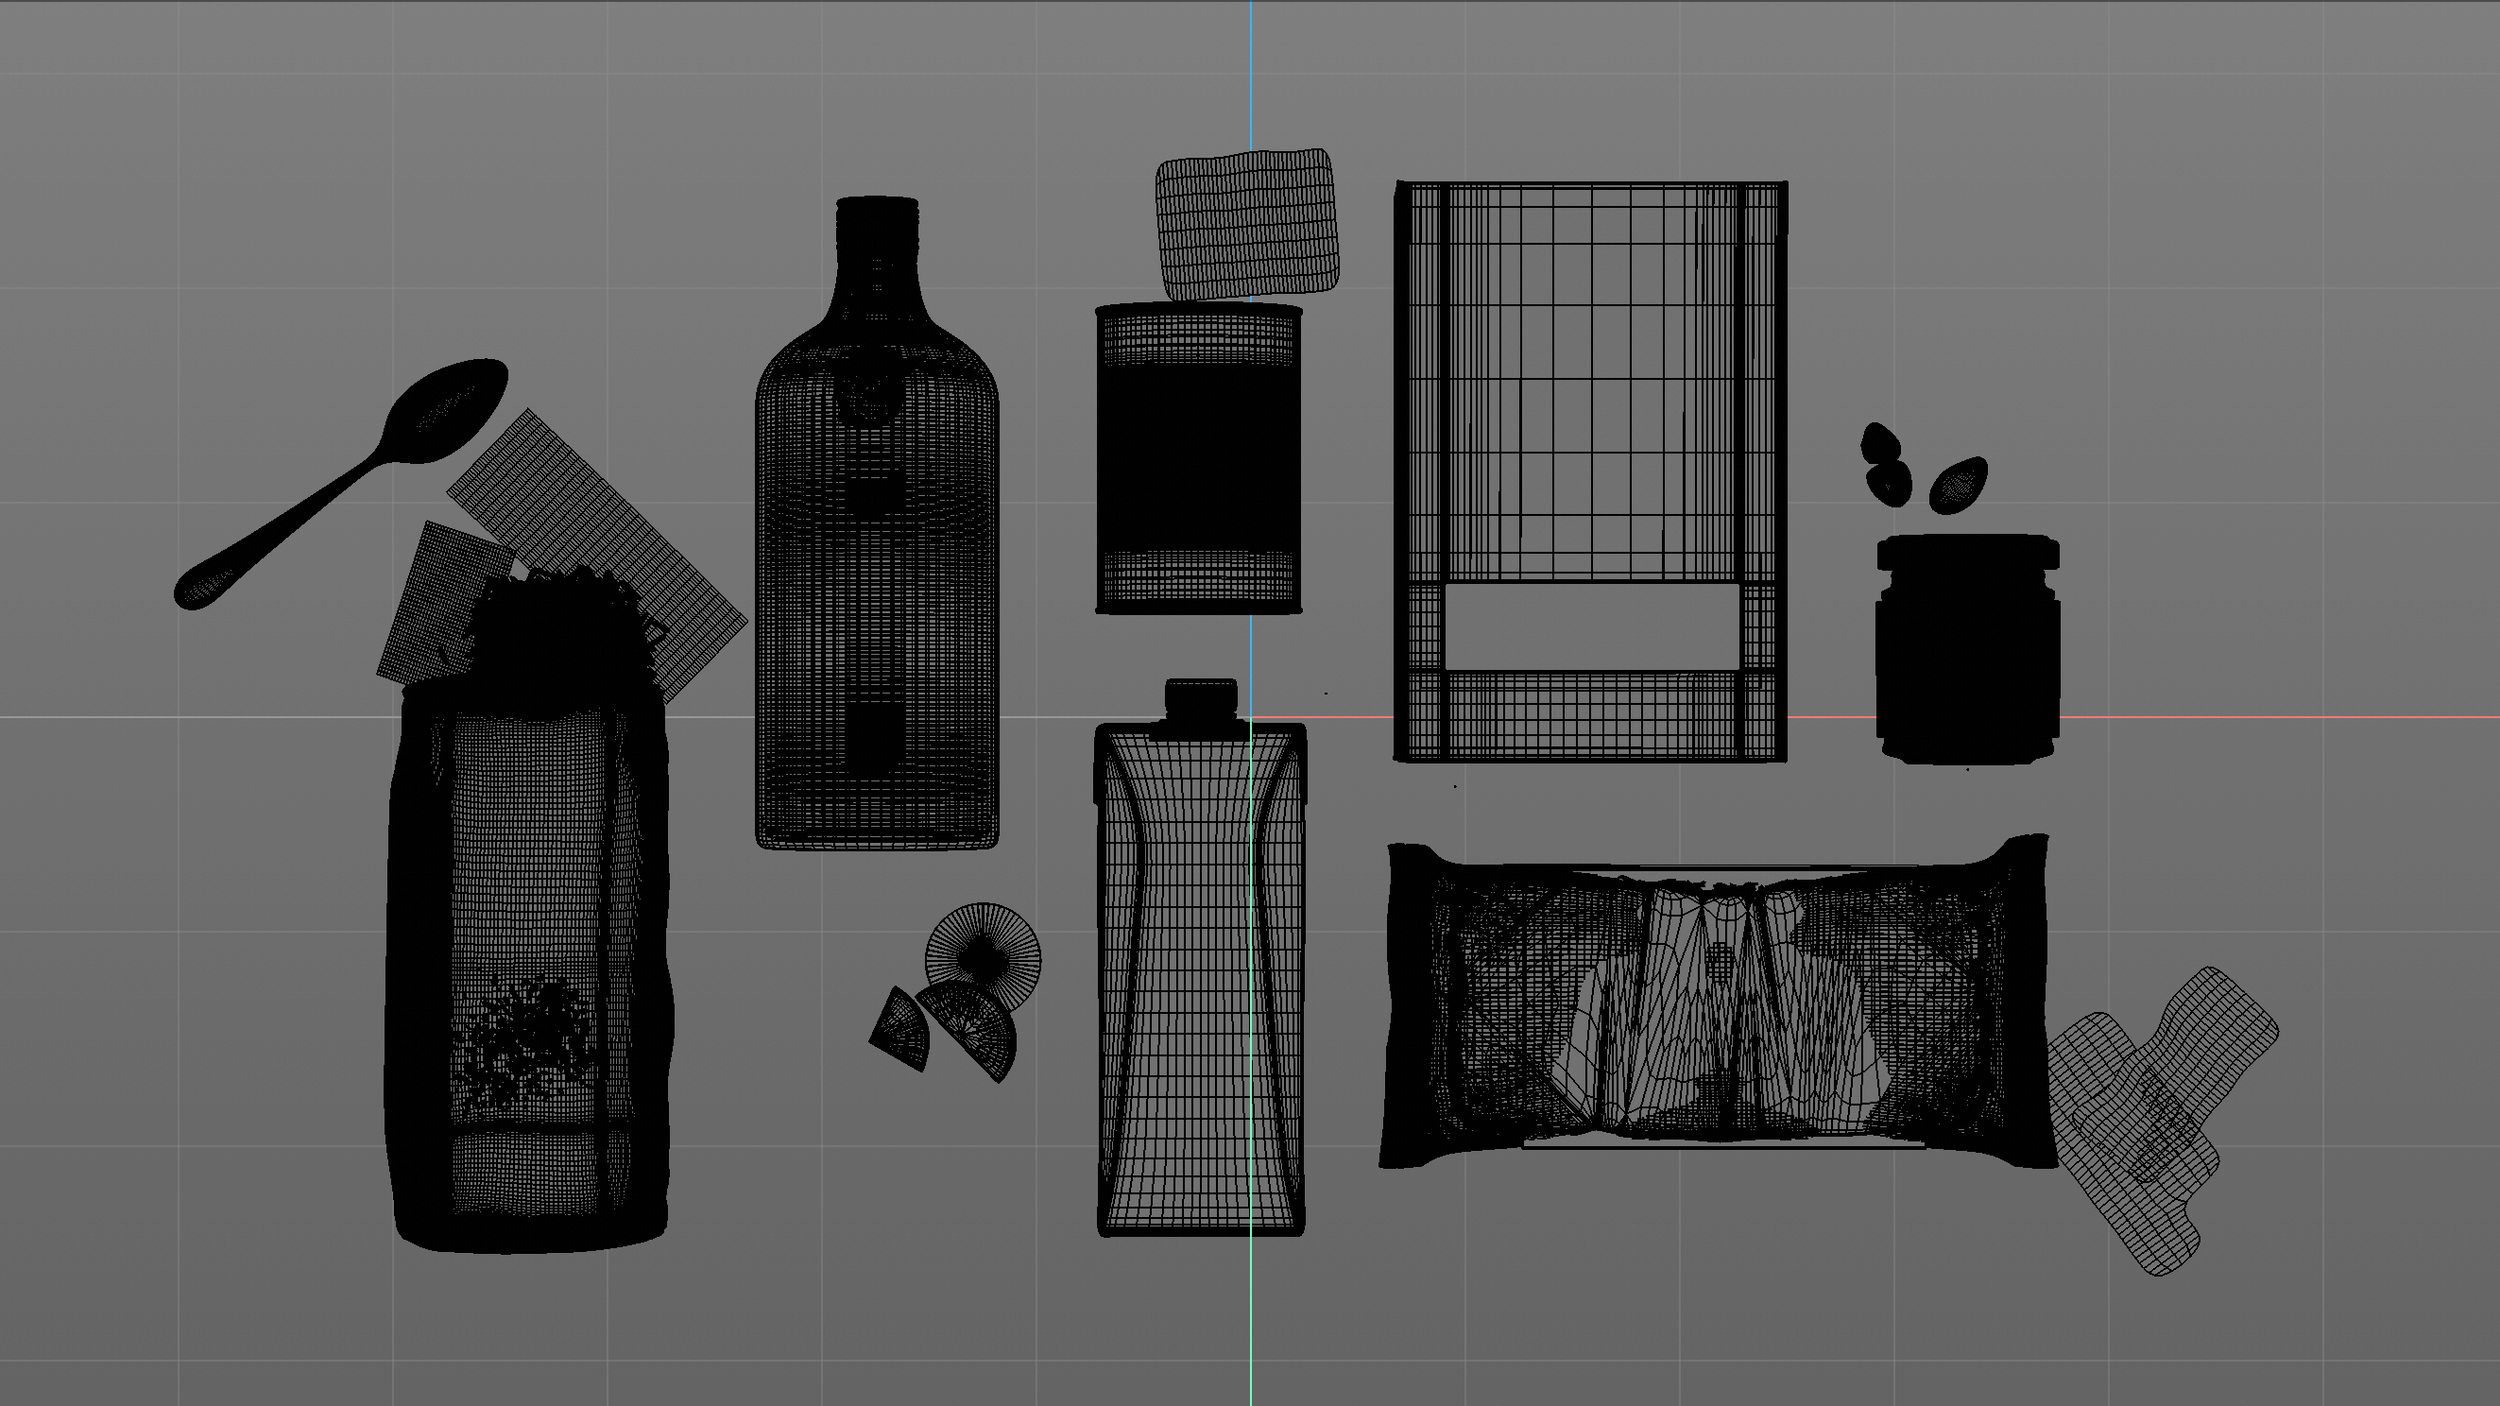Select the lone tilted almond above the jar

(1957, 485)
